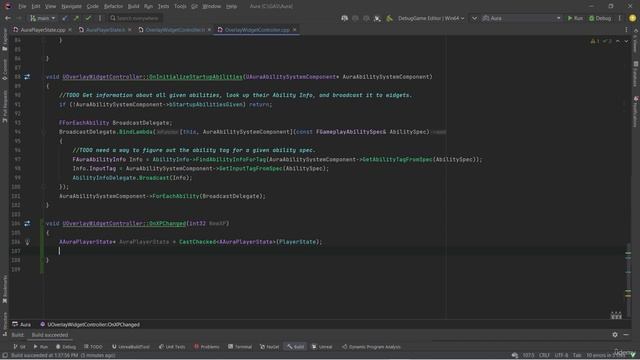
Task: Open the Window menu
Action: [x=211, y=6]
